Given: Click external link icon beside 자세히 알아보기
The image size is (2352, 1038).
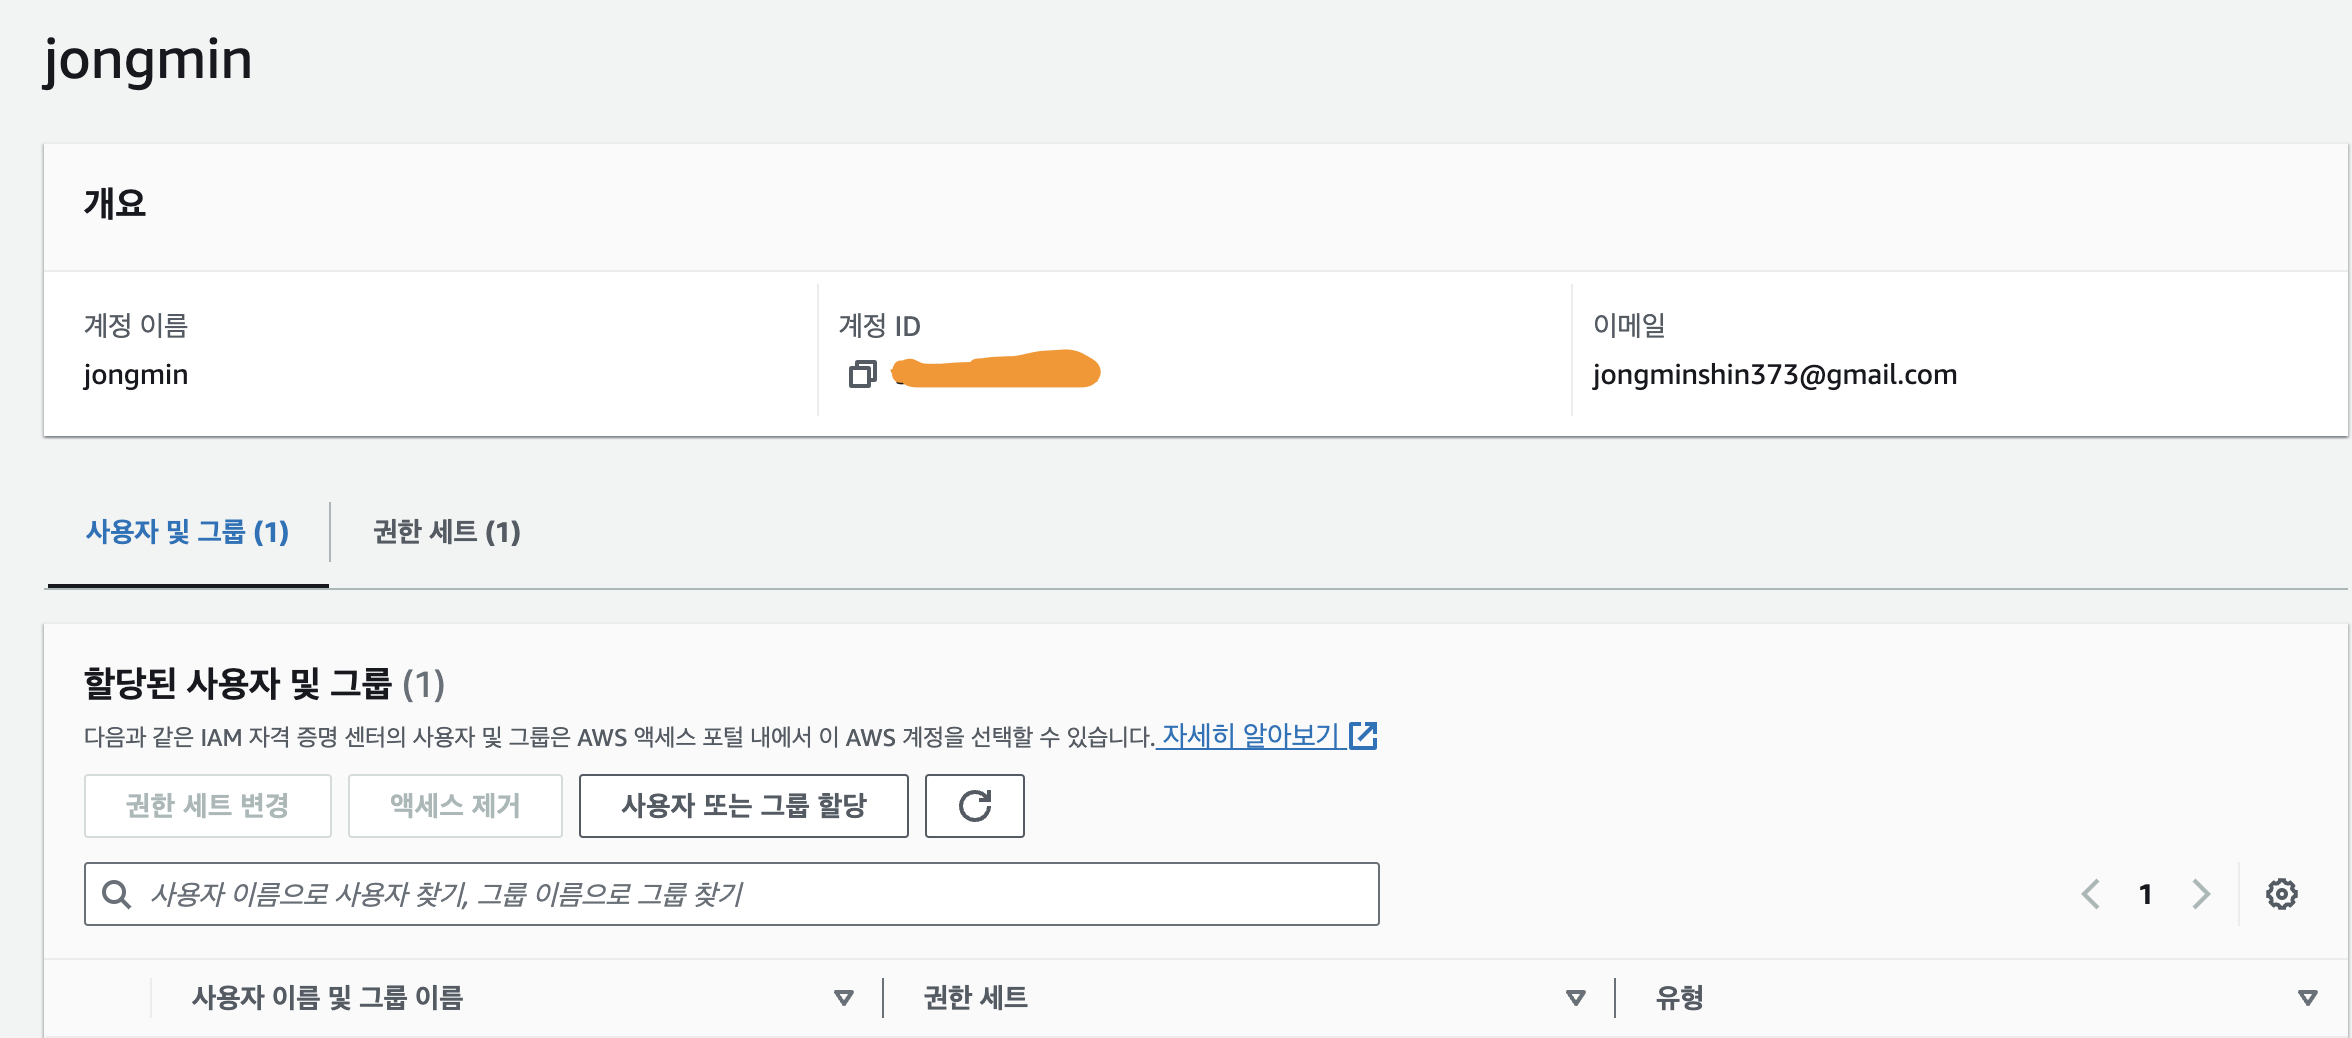Looking at the screenshot, I should point(1363,736).
